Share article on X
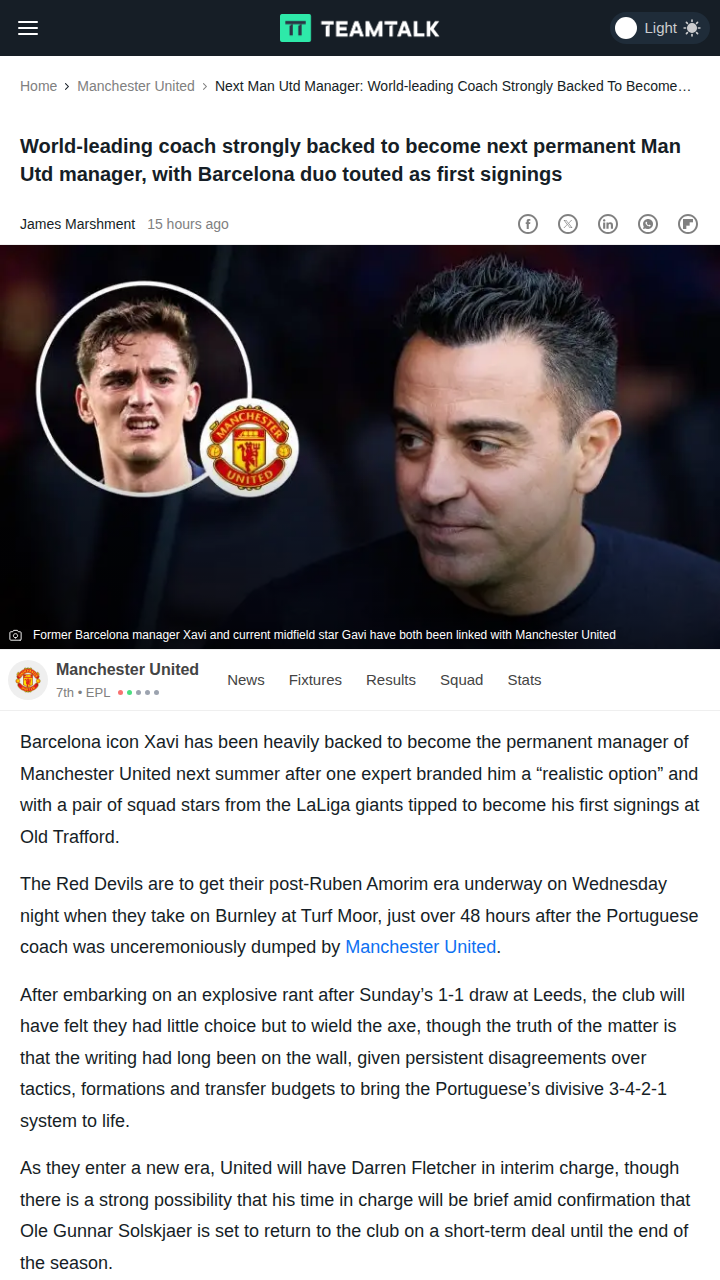Screen dimensions: 720x1280 coord(568,224)
